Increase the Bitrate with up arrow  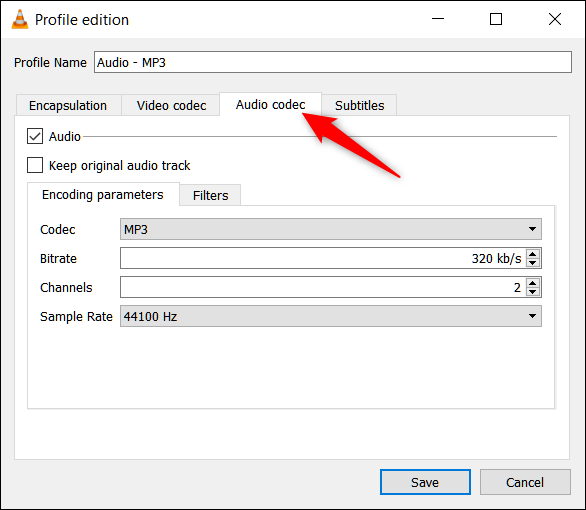coord(533,254)
